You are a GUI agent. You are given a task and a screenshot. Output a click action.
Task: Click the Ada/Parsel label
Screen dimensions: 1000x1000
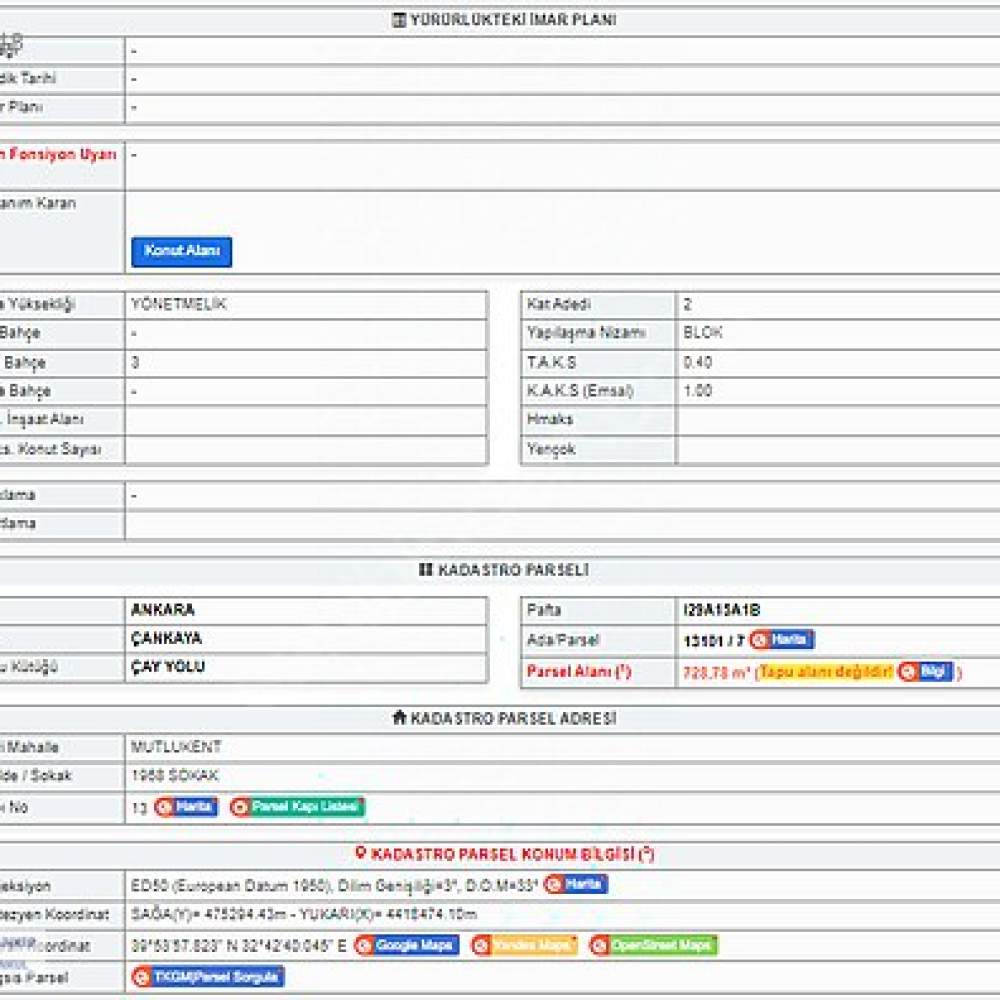coord(562,640)
